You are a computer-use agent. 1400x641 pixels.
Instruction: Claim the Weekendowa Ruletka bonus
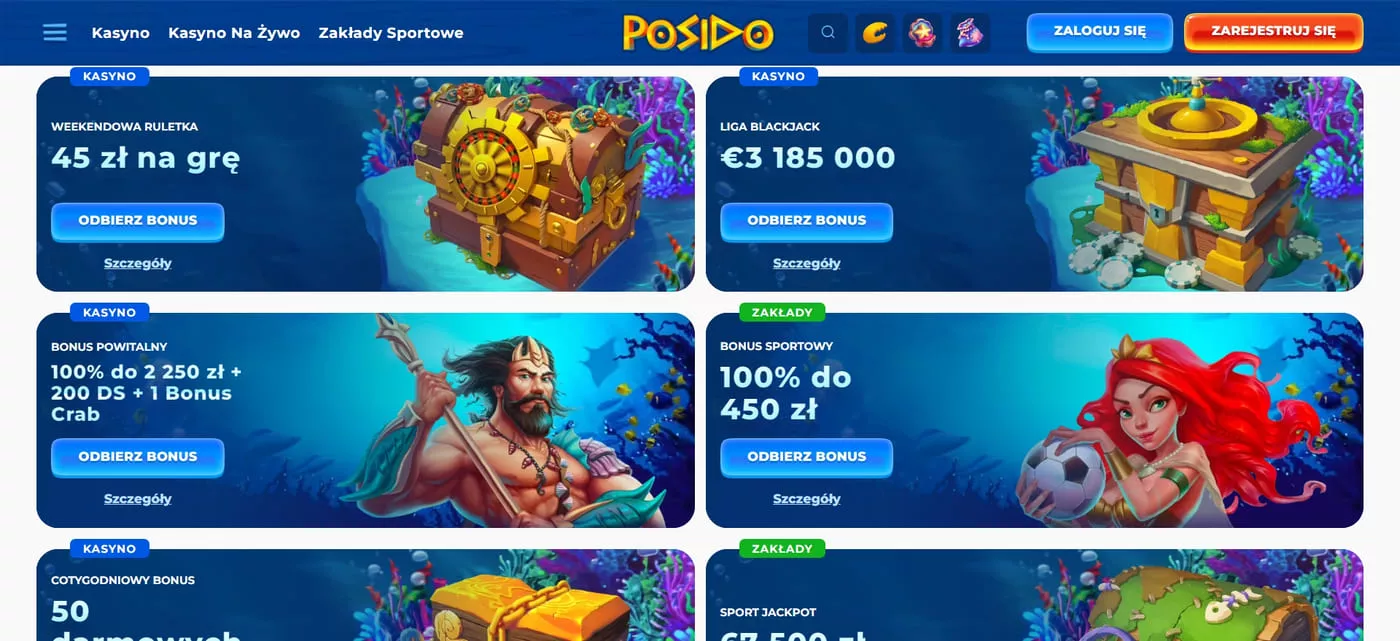[x=138, y=221]
